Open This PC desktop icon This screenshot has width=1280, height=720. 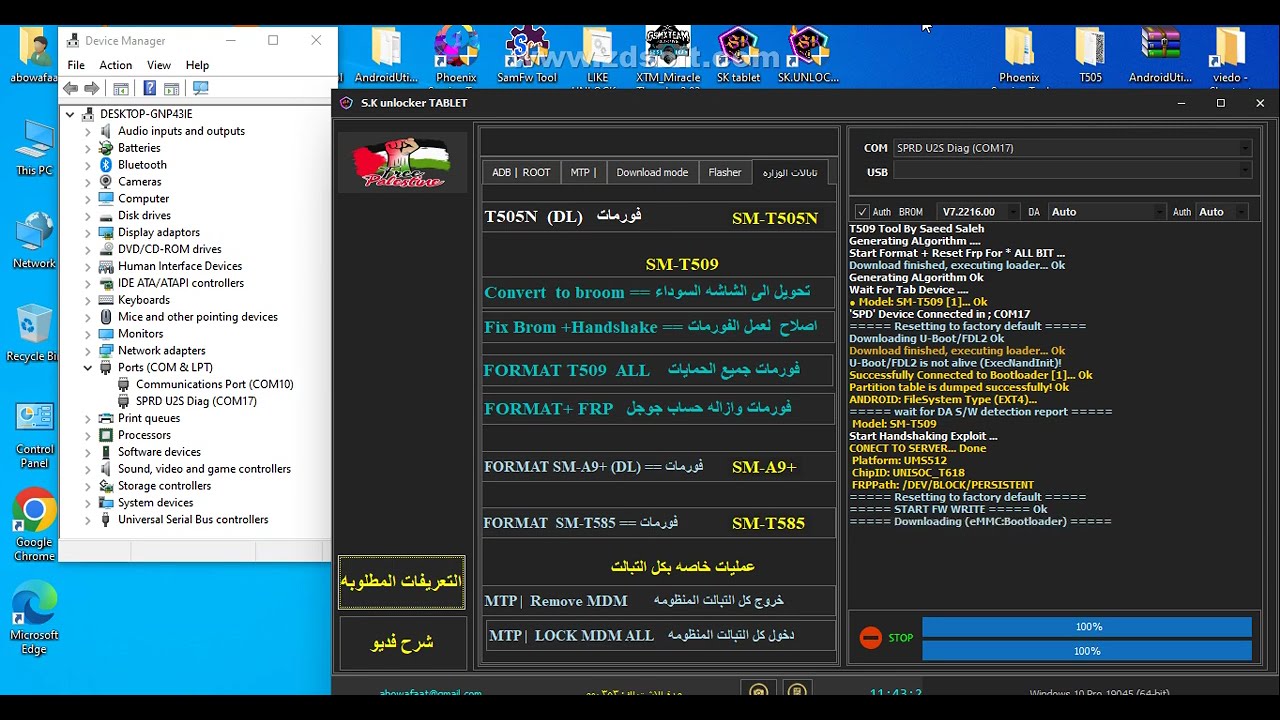pyautogui.click(x=34, y=148)
